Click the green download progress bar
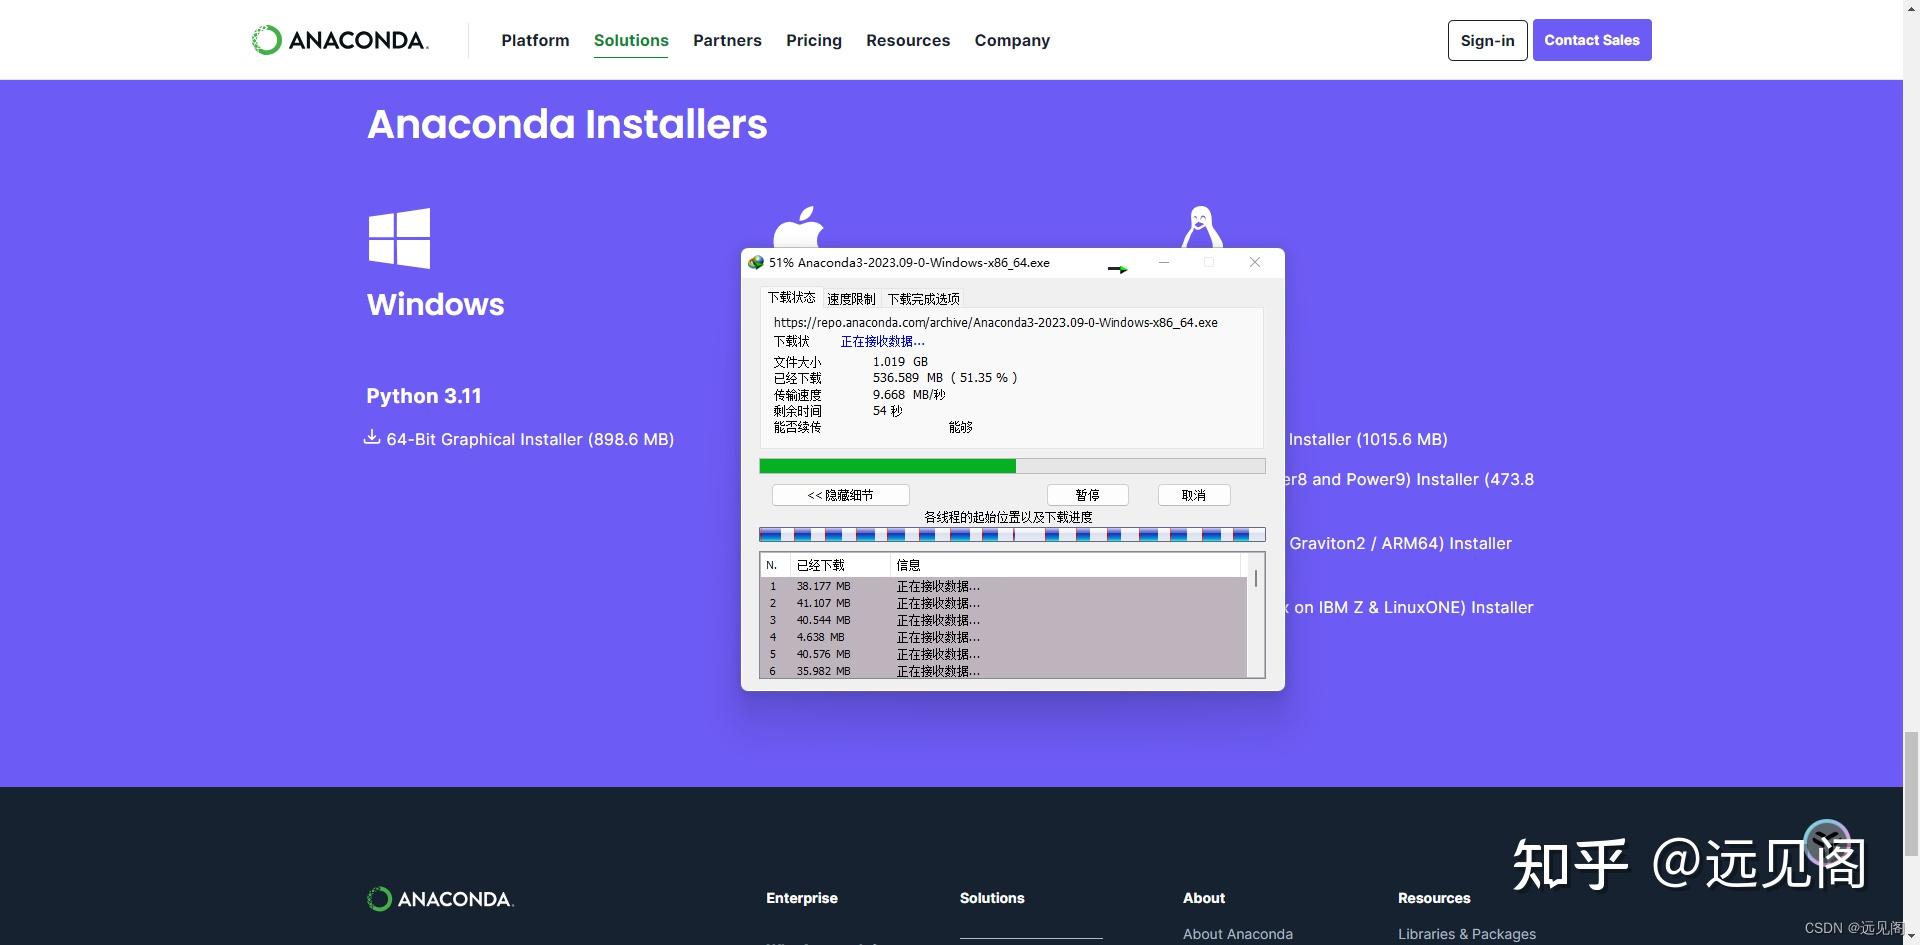 (886, 466)
